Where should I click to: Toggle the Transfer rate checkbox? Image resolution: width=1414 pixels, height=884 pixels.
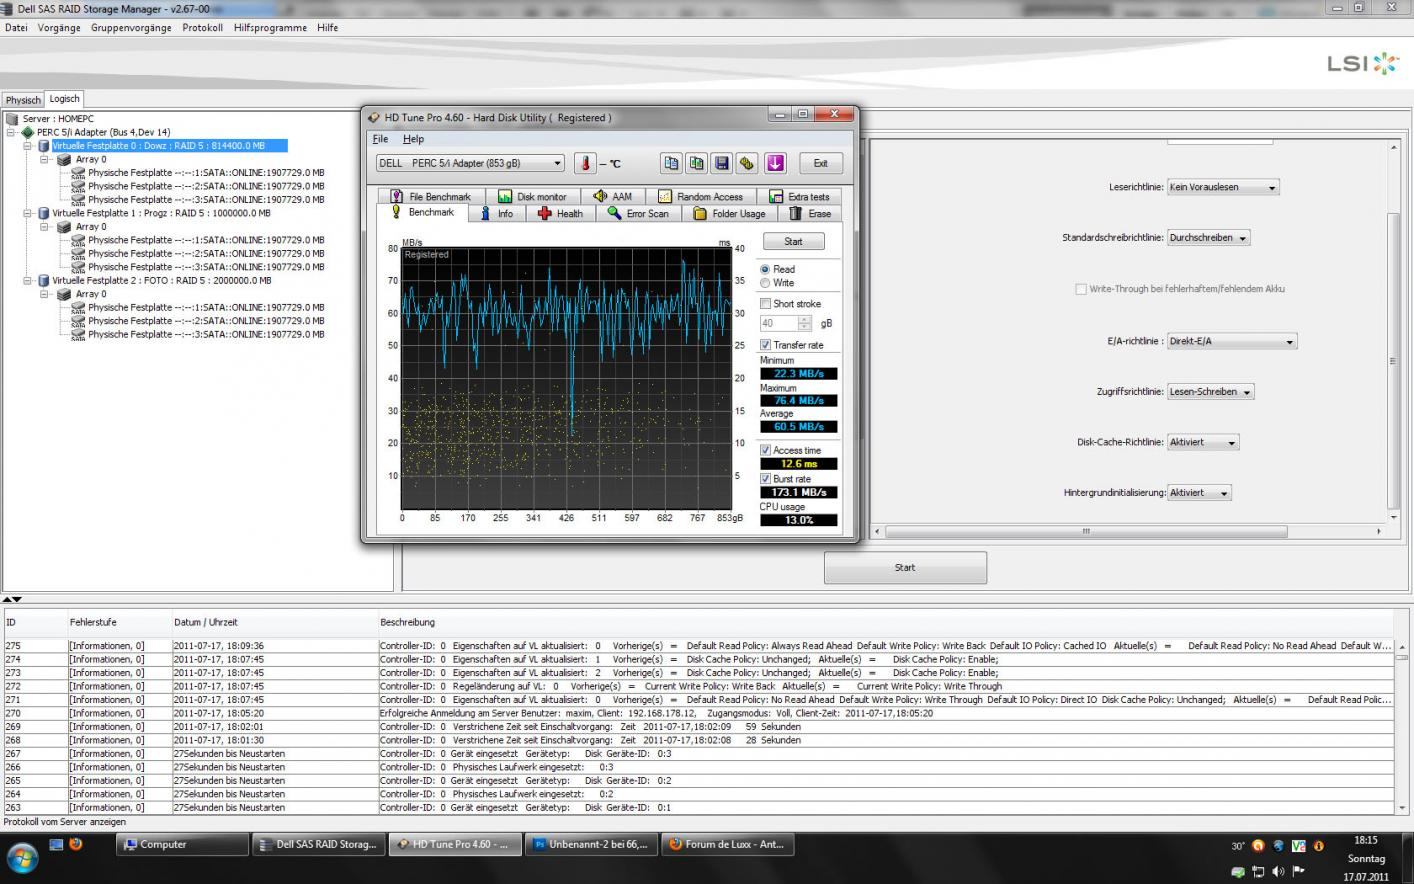click(x=765, y=345)
